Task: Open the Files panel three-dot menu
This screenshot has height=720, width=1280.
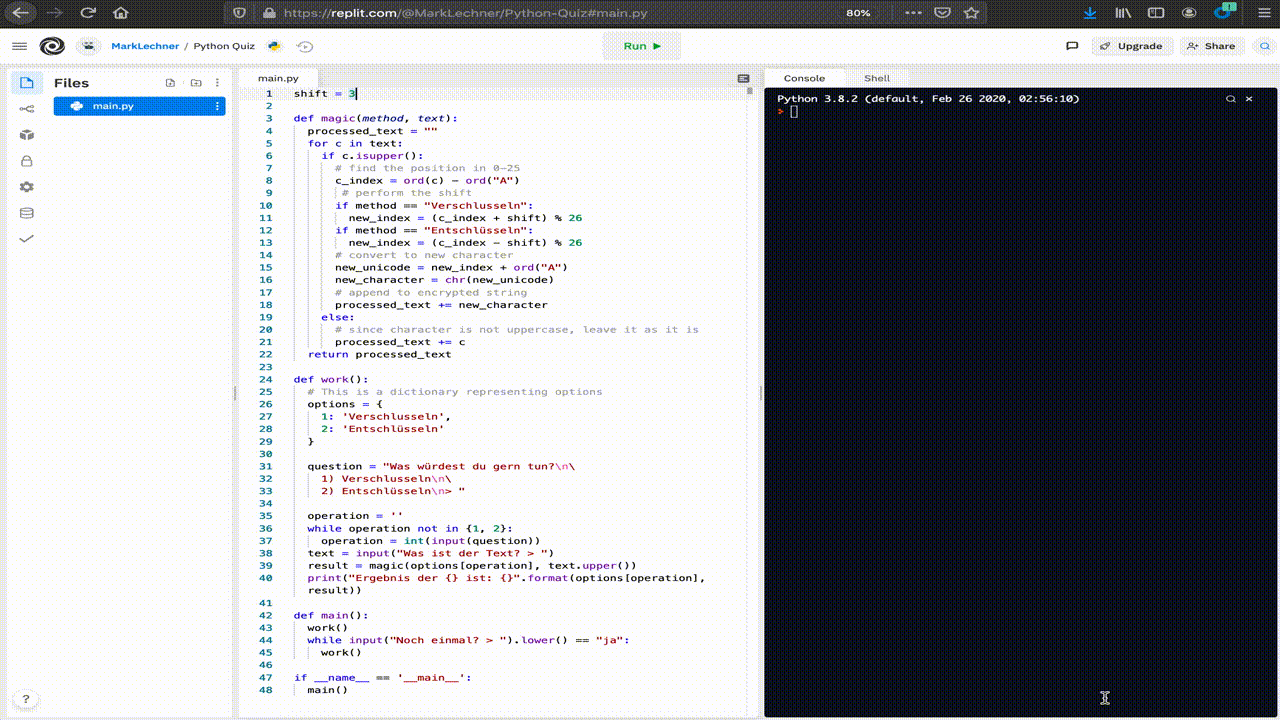Action: click(218, 83)
